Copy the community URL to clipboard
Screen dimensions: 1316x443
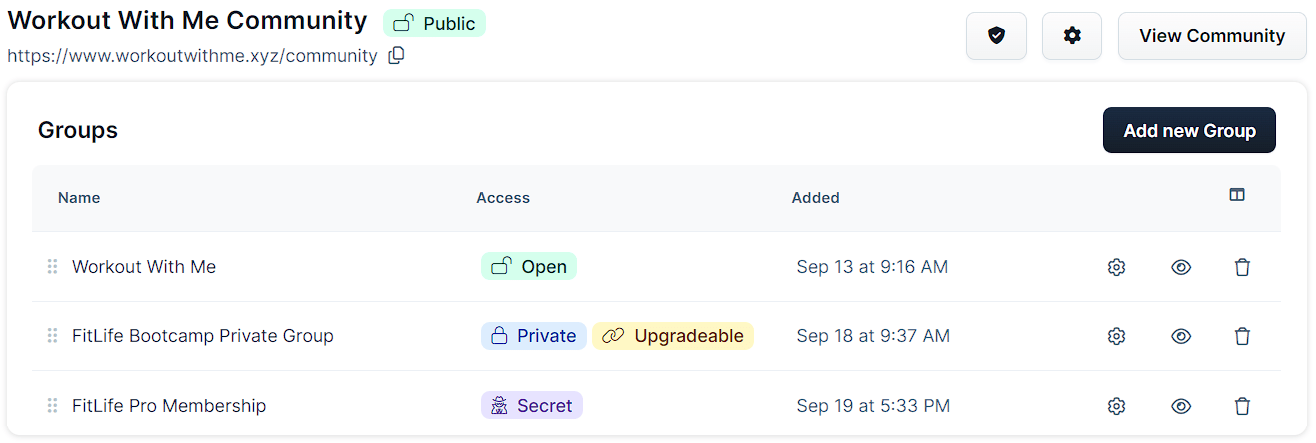click(396, 56)
